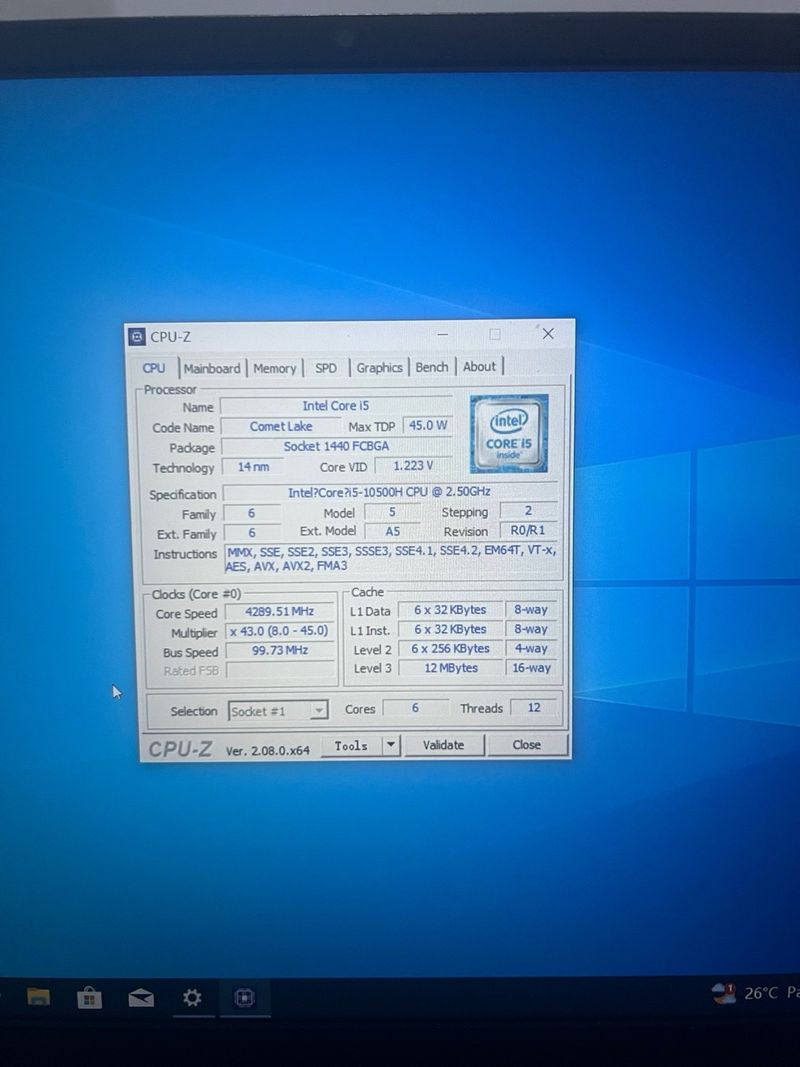Minimize the CPU-Z window
This screenshot has height=1067, width=800.
click(x=443, y=334)
